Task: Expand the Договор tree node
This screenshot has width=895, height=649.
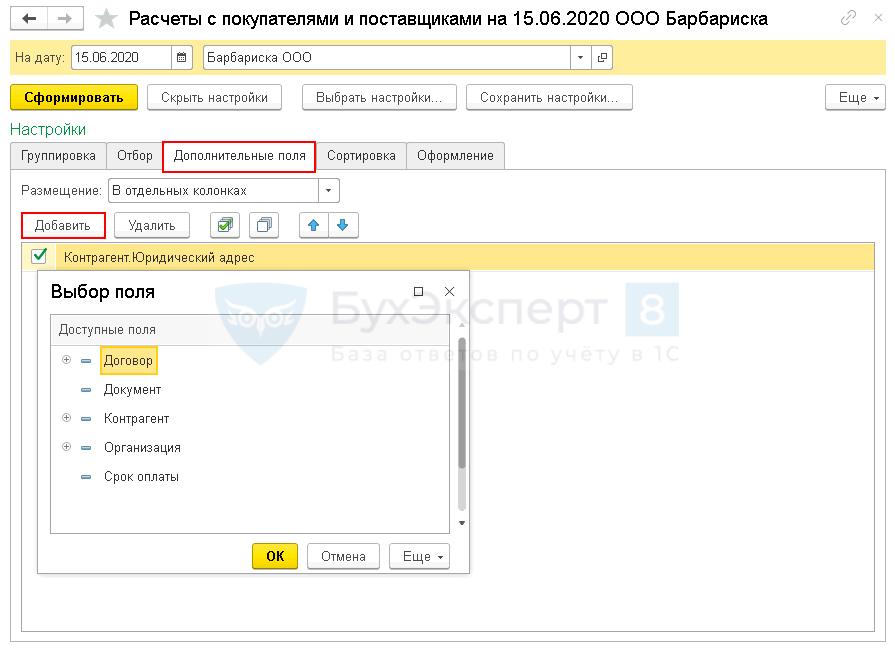Action: (x=67, y=360)
